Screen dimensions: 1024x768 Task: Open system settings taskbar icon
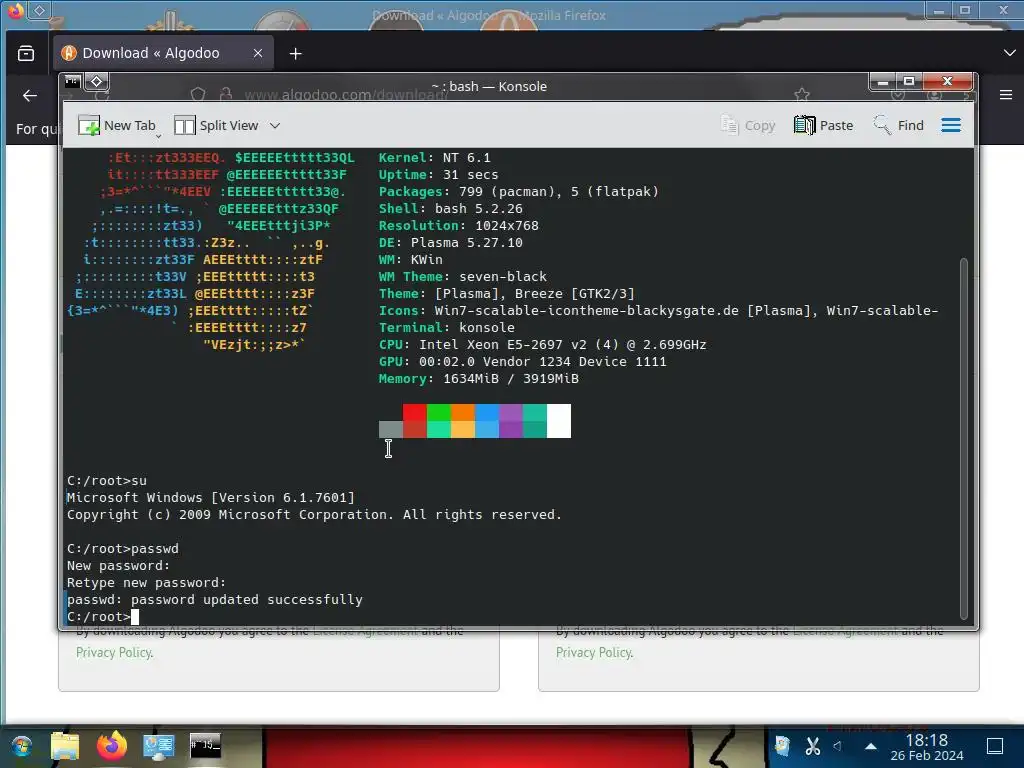tap(158, 746)
